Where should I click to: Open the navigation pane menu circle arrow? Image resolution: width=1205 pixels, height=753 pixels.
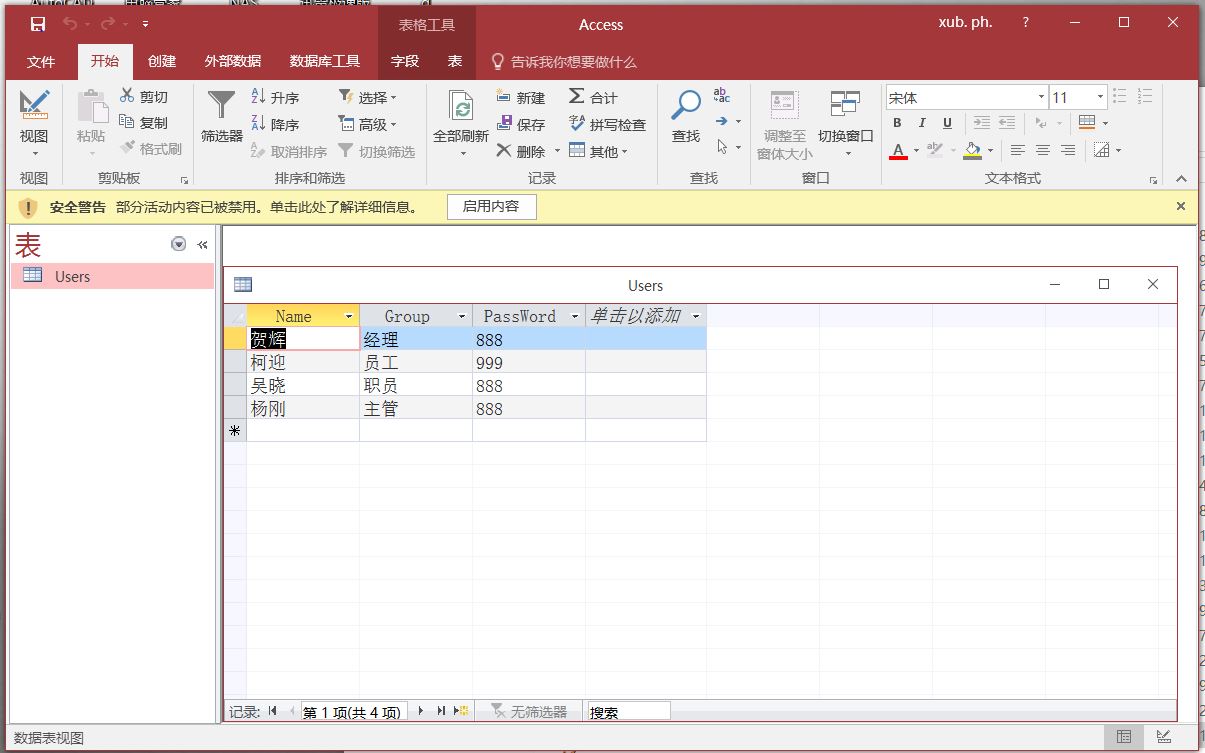click(179, 244)
